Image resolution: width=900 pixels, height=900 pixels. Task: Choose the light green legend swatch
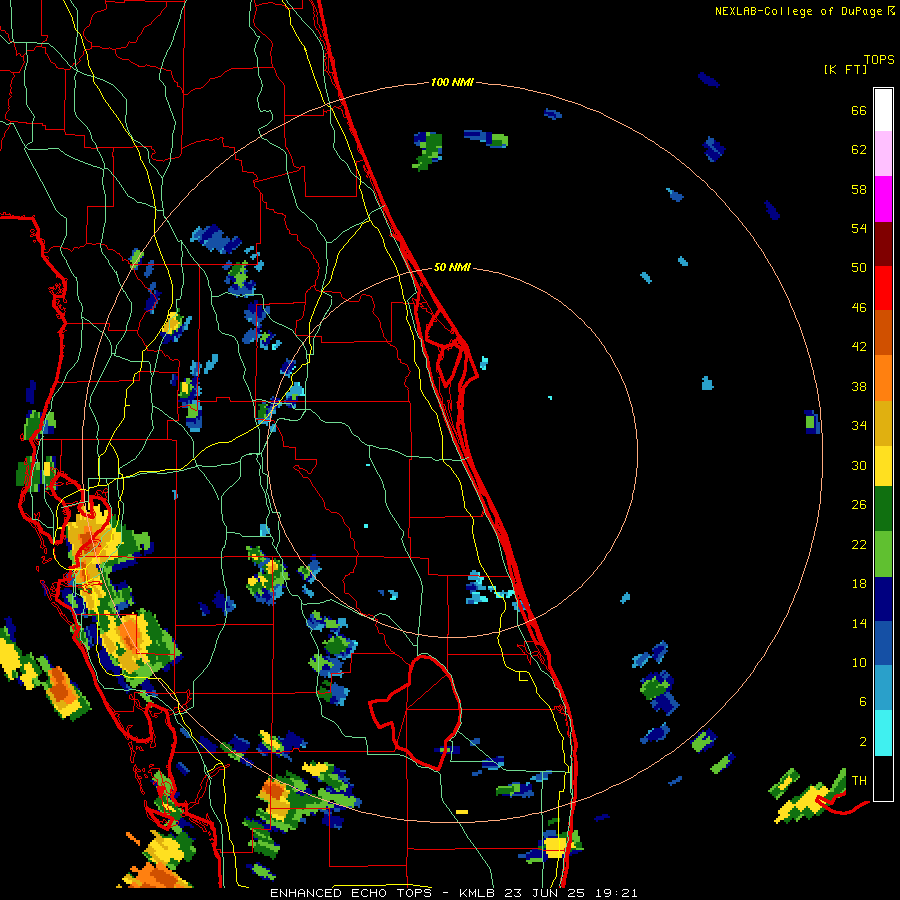(883, 554)
